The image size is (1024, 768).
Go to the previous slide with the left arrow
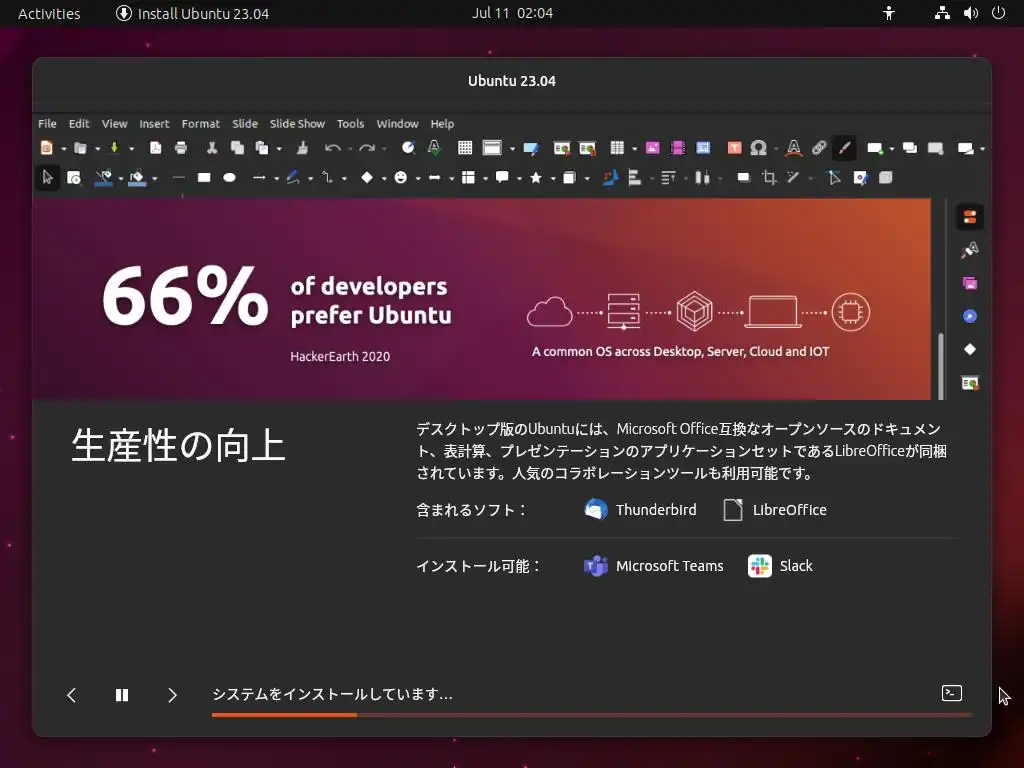(72, 695)
